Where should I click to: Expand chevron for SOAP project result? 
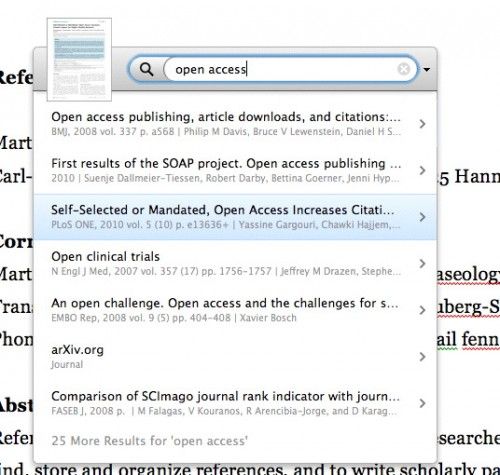pos(422,170)
